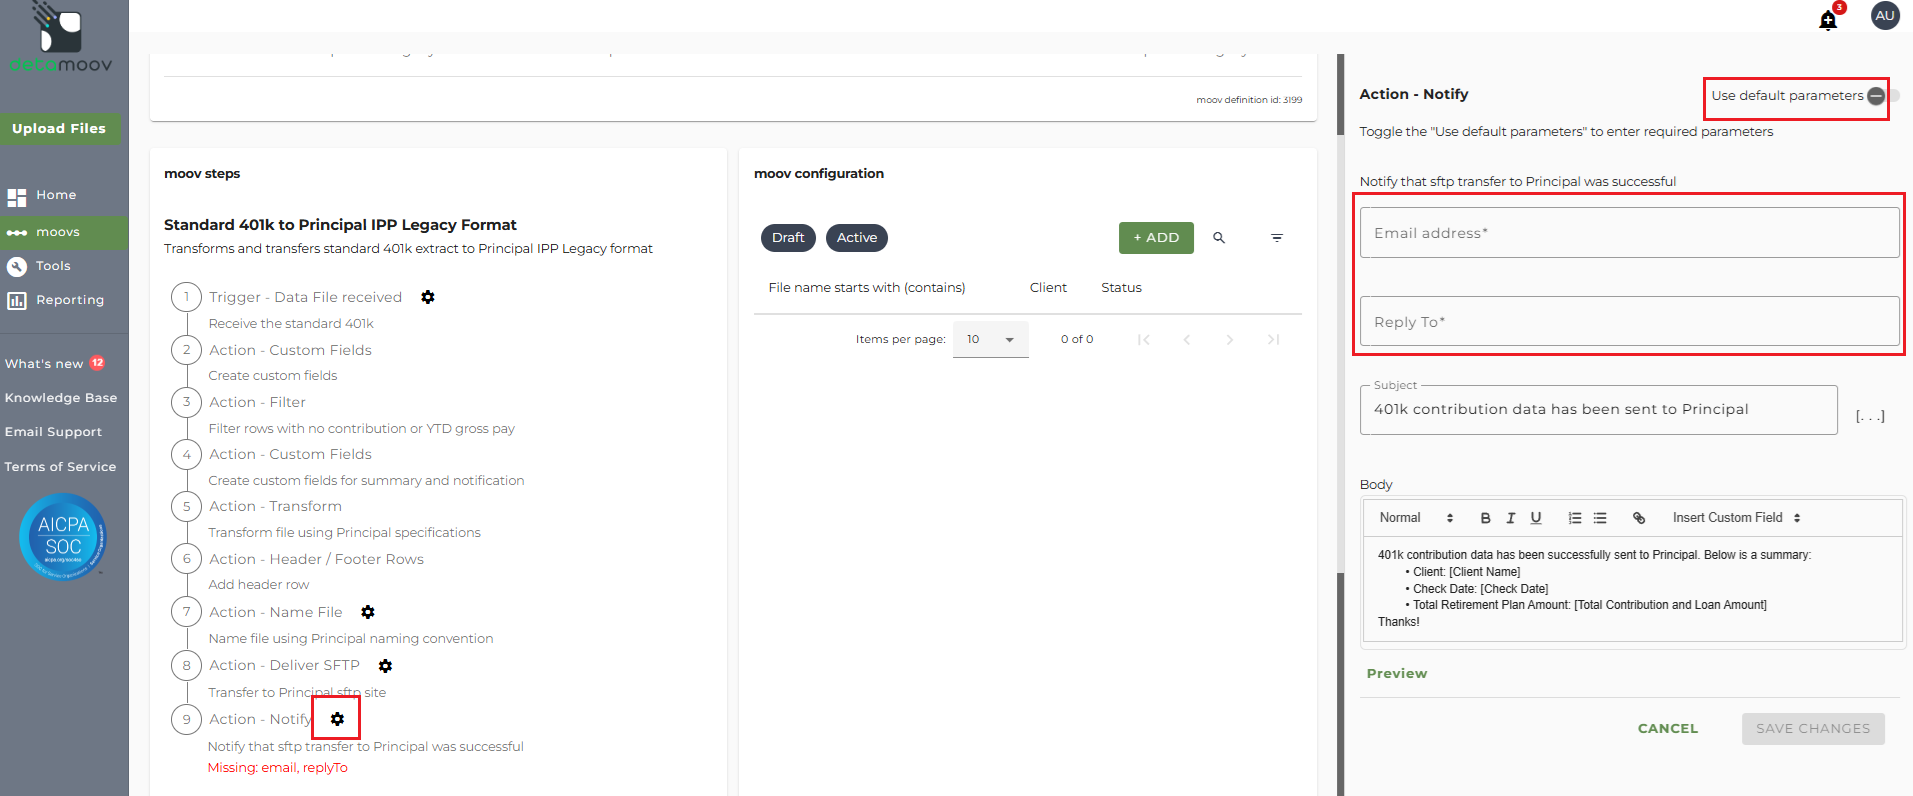Click the + ADD configuration button

1156,238
